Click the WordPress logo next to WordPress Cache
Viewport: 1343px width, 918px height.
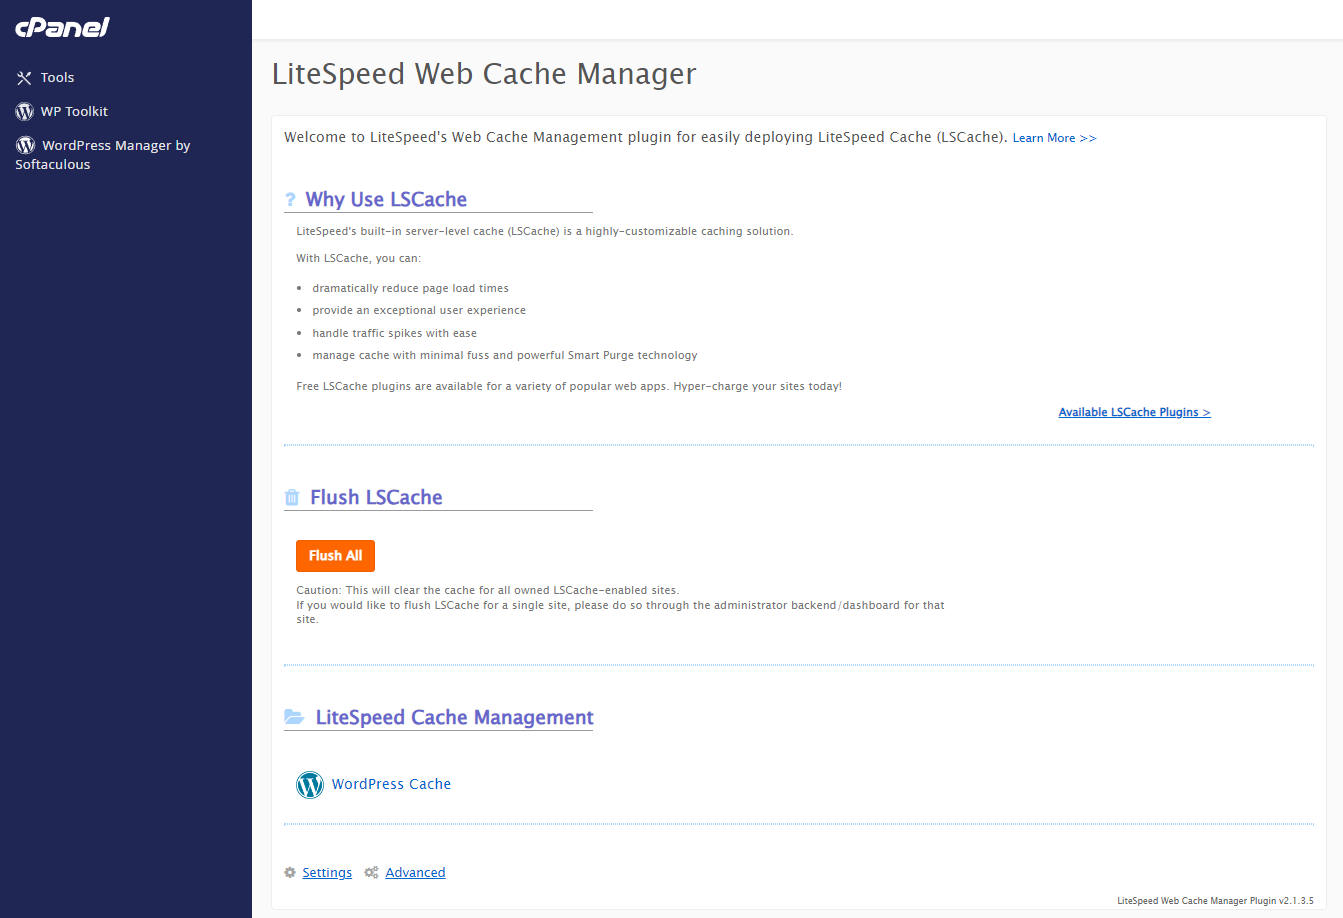(x=310, y=785)
